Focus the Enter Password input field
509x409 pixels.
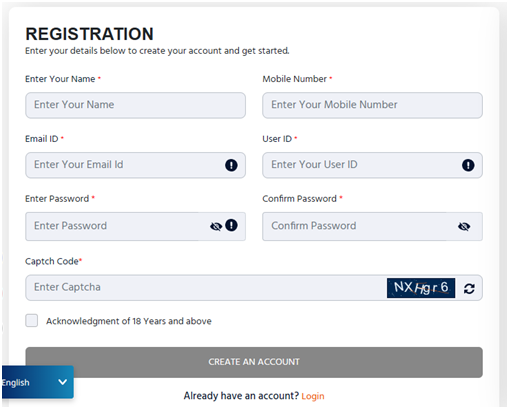pos(135,226)
